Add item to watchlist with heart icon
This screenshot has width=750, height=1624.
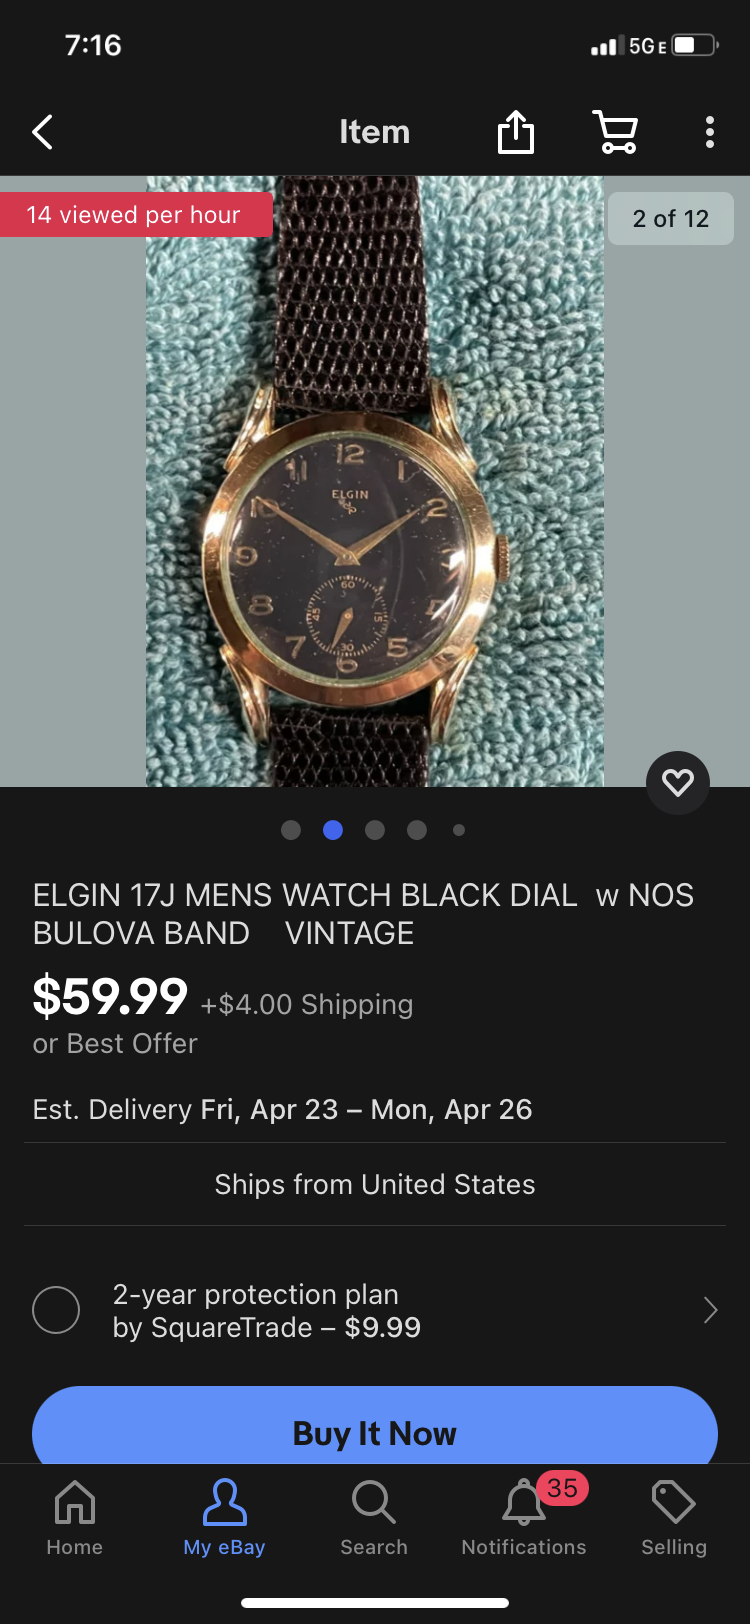[x=678, y=782]
